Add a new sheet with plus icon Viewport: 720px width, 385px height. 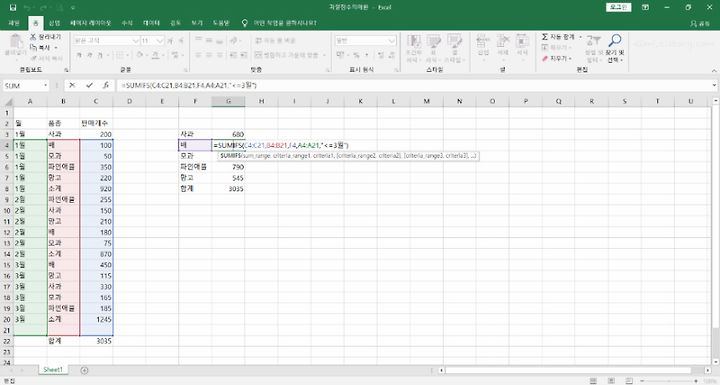click(x=84, y=370)
